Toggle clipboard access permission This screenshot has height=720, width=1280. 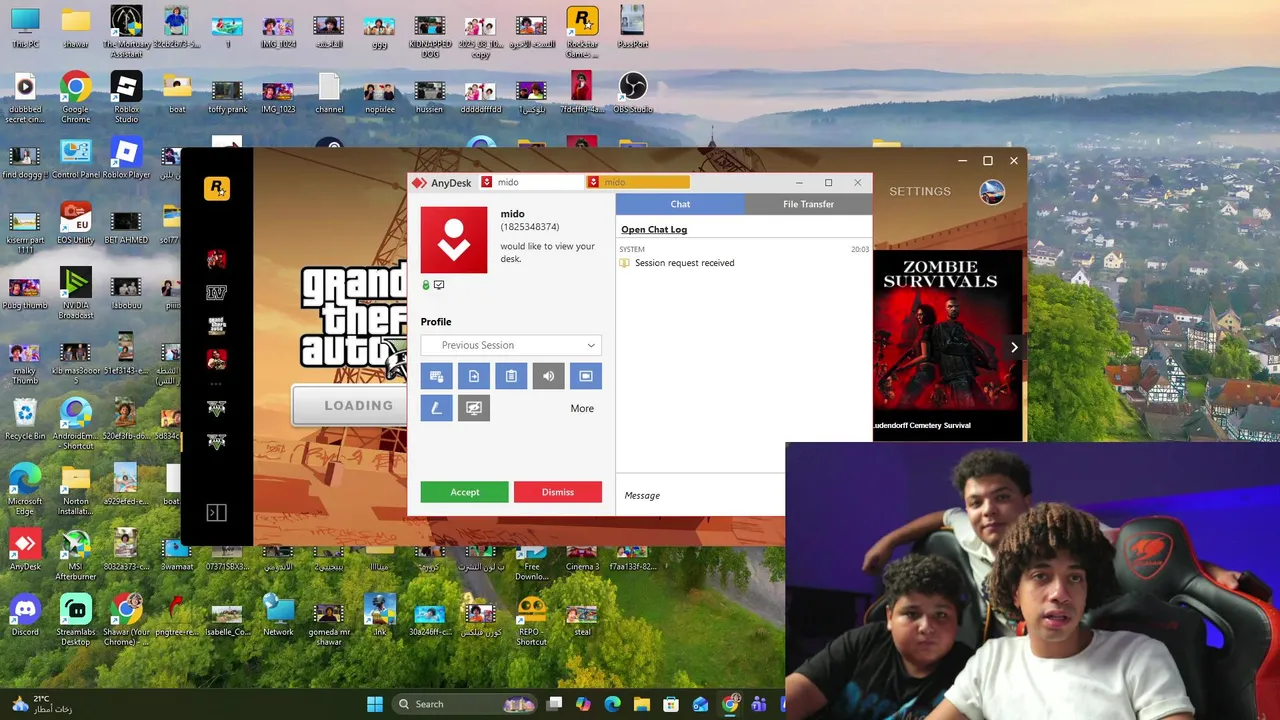[x=511, y=376]
